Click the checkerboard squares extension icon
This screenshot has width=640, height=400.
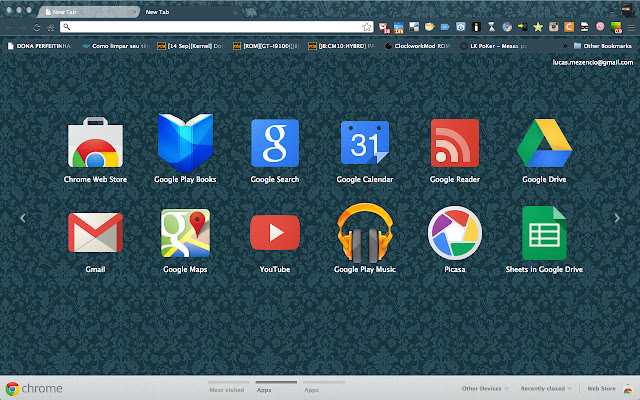414,27
